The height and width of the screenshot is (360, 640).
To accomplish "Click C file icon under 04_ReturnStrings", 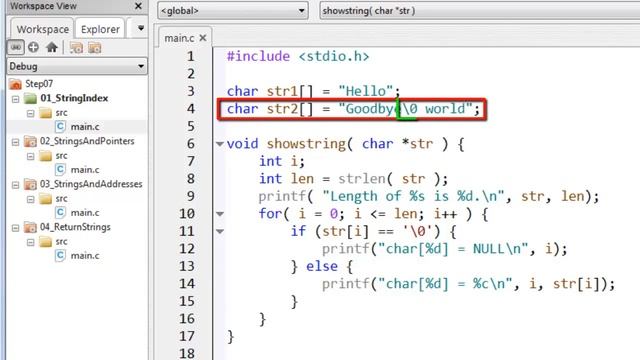I will 60,256.
